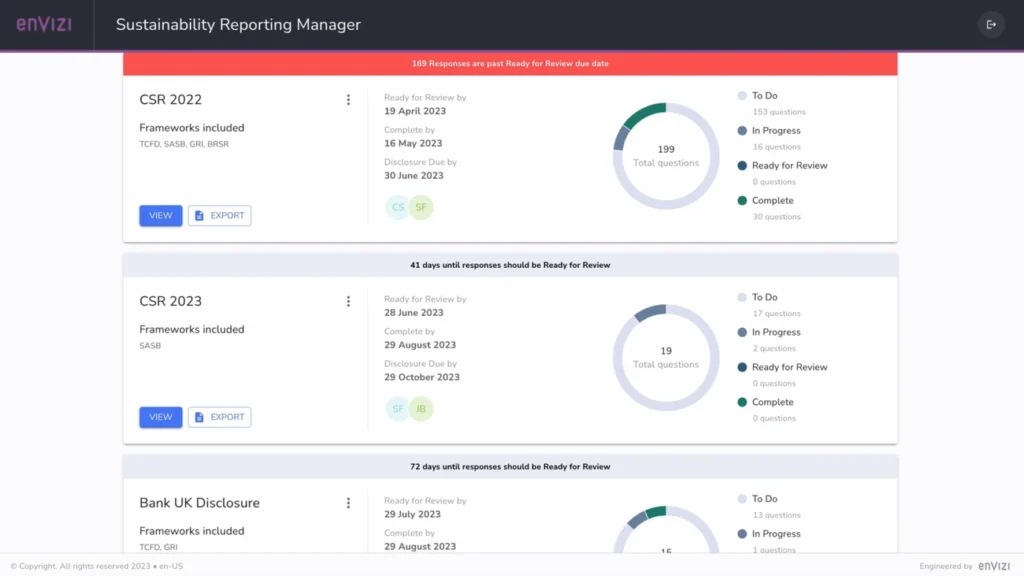Click the Bank UK Disclosure report title
This screenshot has height=576, width=1024.
pyautogui.click(x=199, y=503)
